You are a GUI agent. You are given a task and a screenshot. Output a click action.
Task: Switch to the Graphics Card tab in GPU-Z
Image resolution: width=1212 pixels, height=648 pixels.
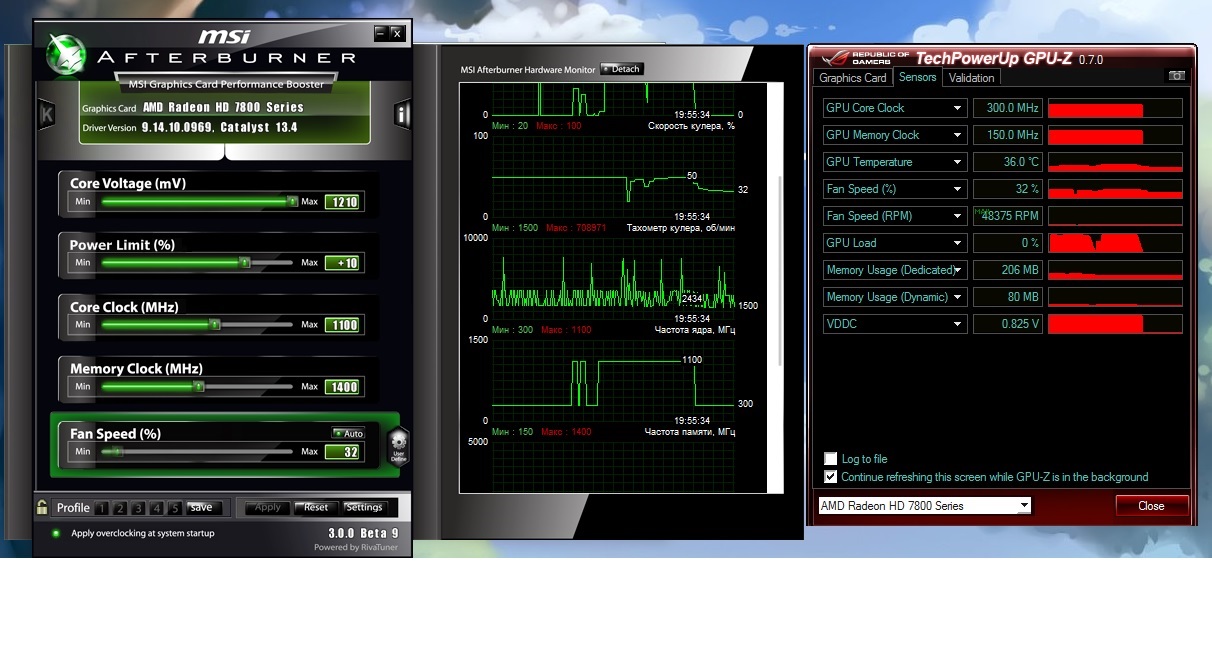click(x=853, y=78)
